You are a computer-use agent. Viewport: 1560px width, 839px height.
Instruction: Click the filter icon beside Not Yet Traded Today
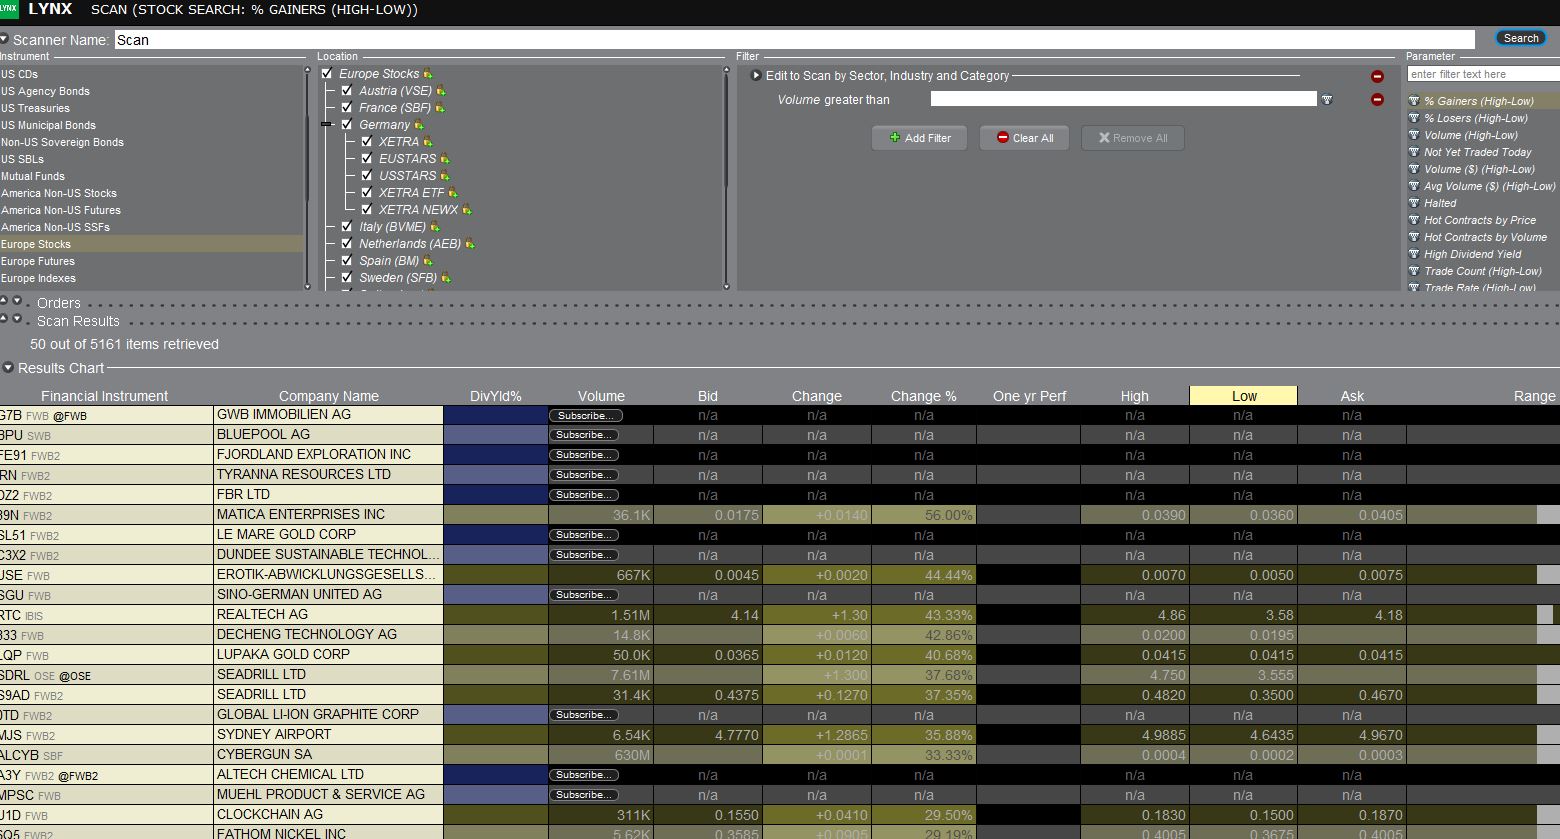pyautogui.click(x=1414, y=152)
